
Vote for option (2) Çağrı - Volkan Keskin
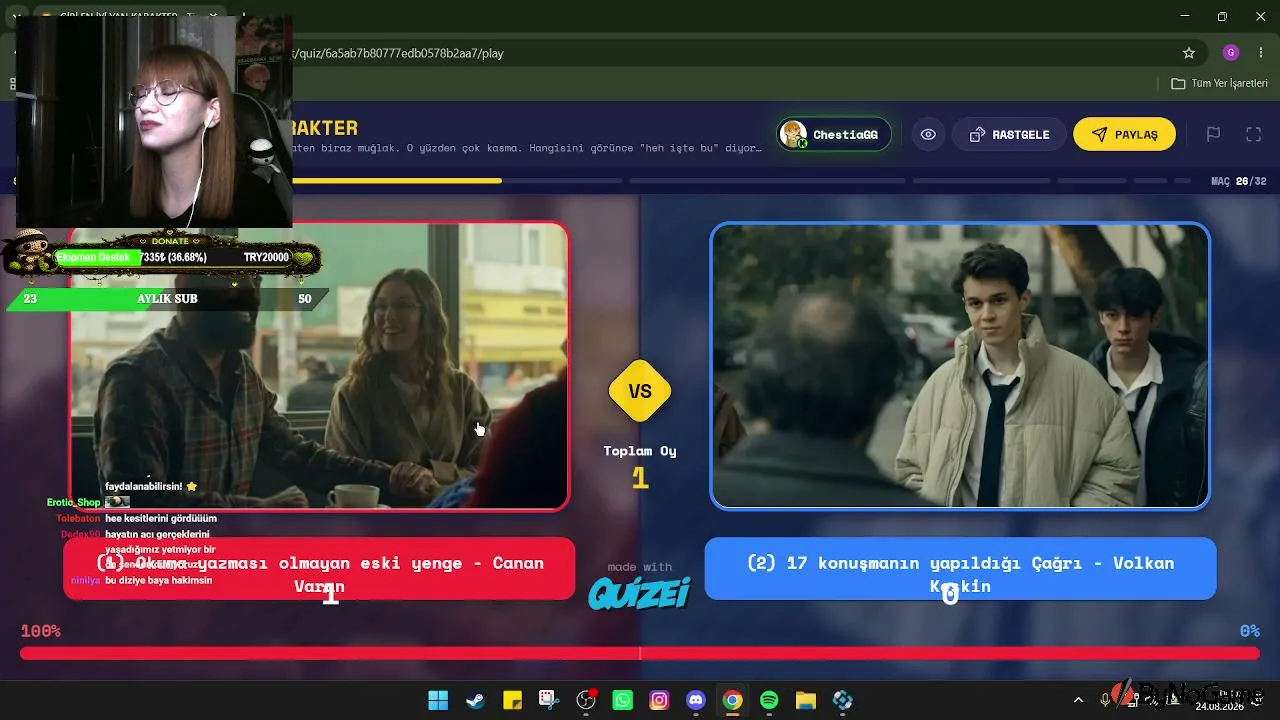click(960, 569)
